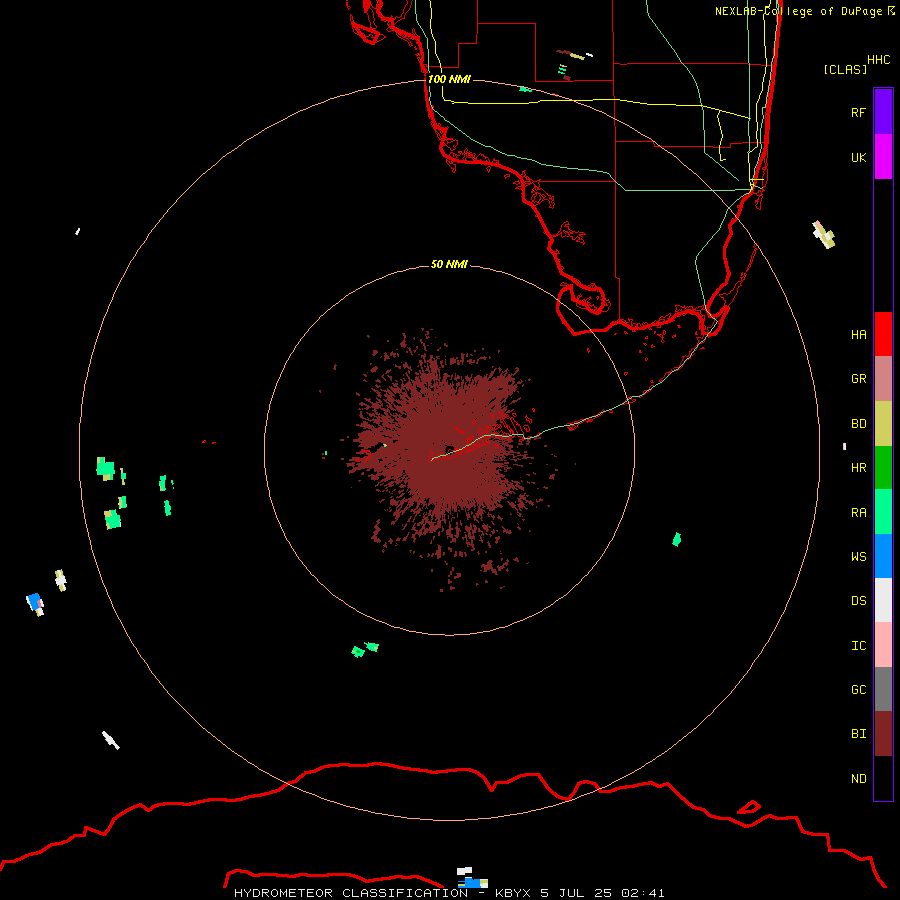This screenshot has height=900, width=900.
Task: Click the UK magenta legend swatch
Action: point(883,157)
